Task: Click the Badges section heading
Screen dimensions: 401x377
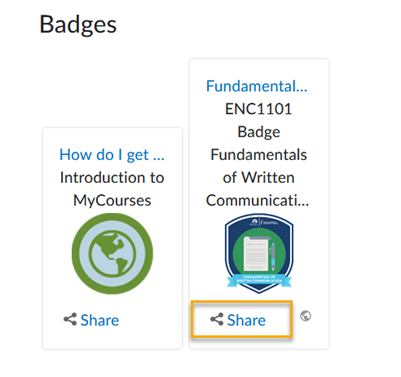Action: click(78, 25)
